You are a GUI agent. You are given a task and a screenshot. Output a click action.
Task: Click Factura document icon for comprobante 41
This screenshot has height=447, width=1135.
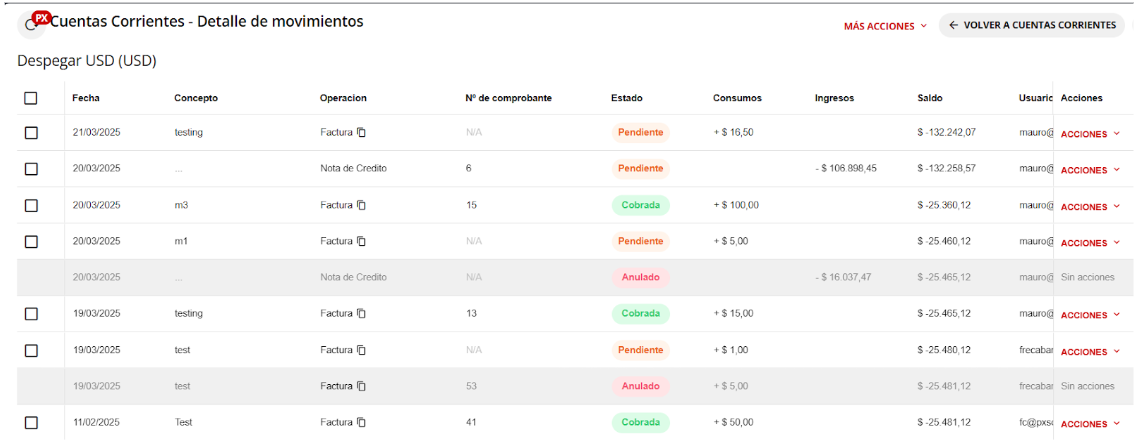(x=362, y=423)
